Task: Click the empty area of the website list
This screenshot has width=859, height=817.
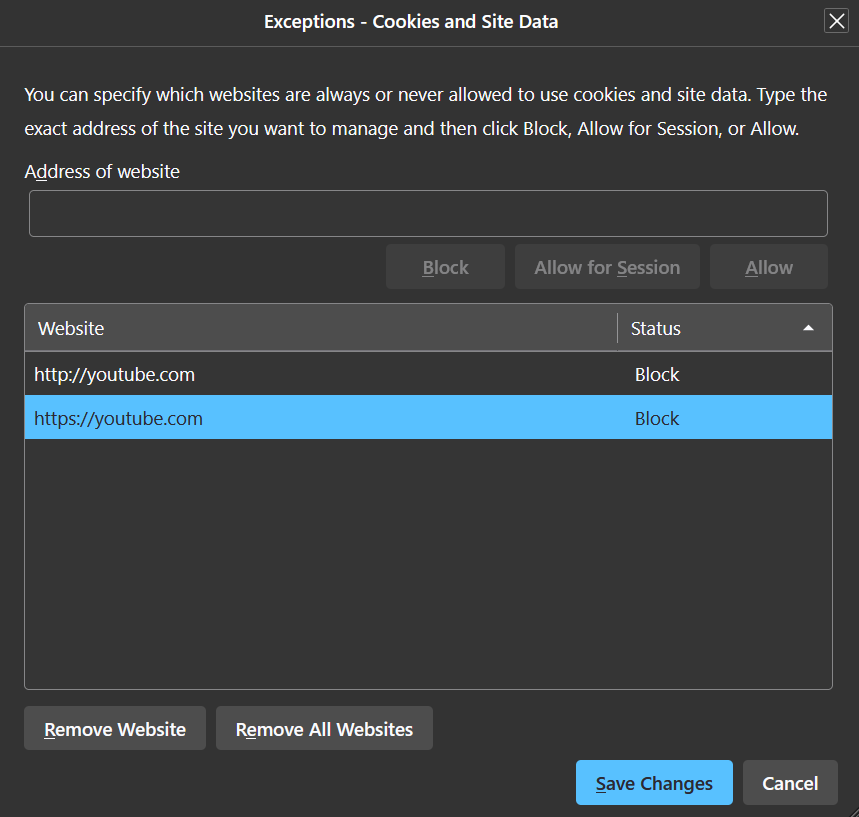Action: click(428, 563)
